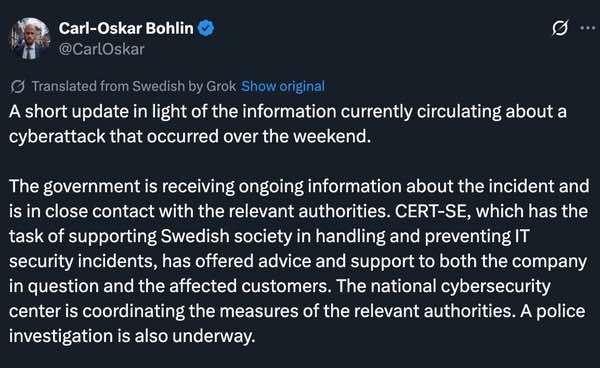
Task: Open Carl-Oskar Bohlin's profile picture
Action: pos(29,38)
